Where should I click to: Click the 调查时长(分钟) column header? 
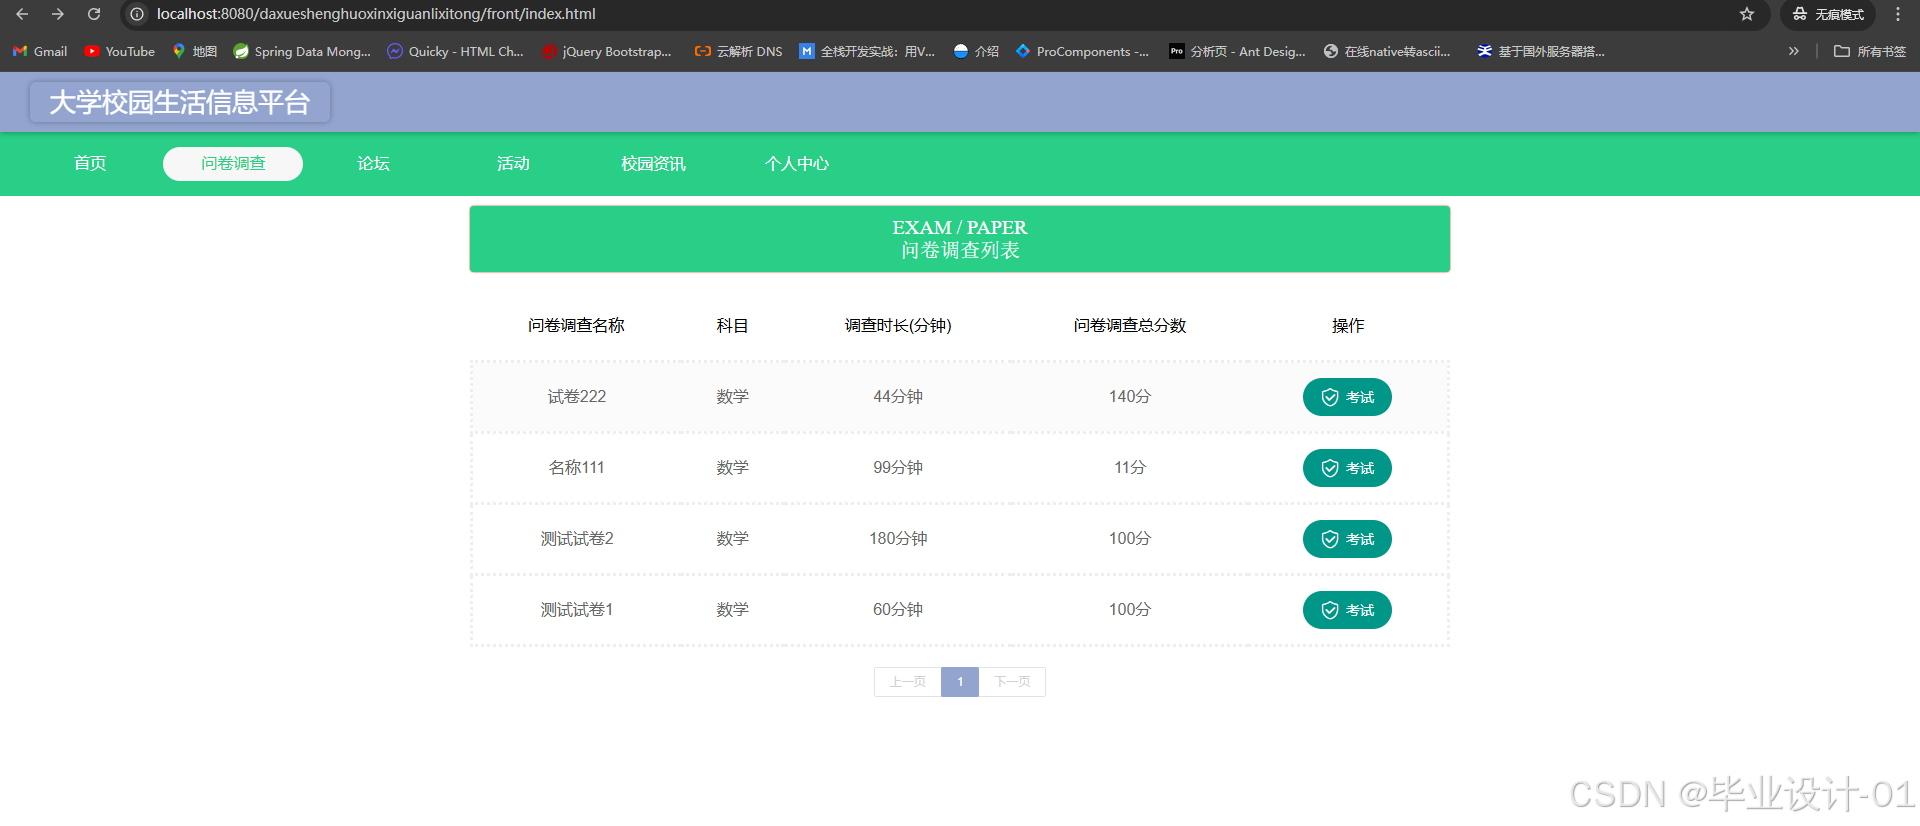tap(898, 325)
